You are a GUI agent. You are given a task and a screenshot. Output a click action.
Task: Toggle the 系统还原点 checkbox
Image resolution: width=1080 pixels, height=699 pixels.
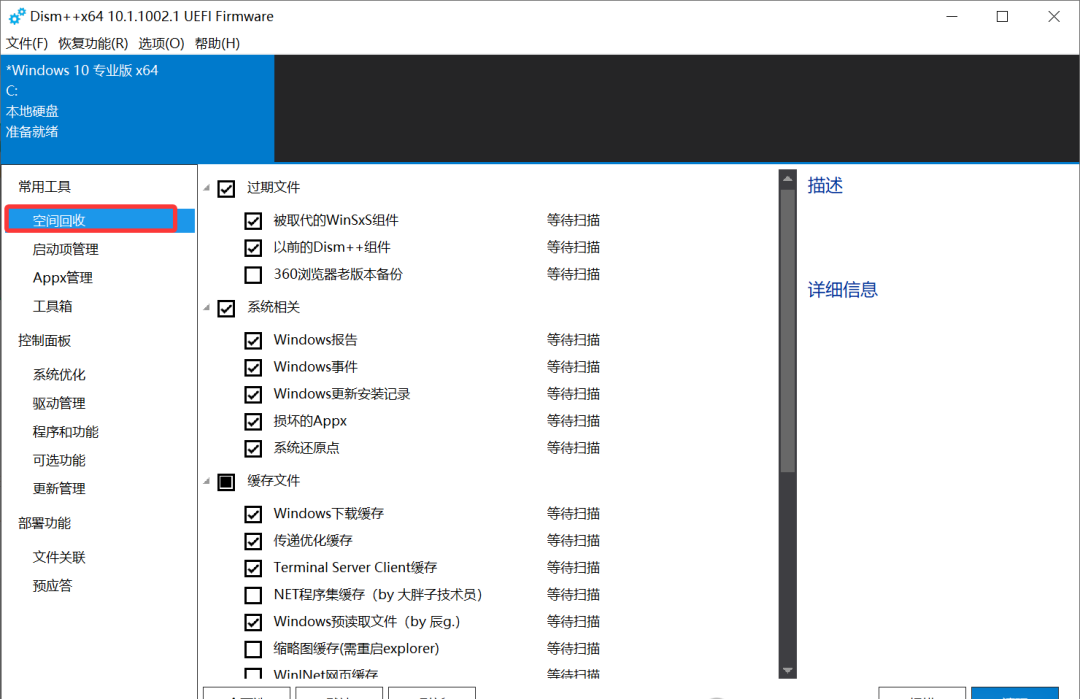(x=253, y=448)
